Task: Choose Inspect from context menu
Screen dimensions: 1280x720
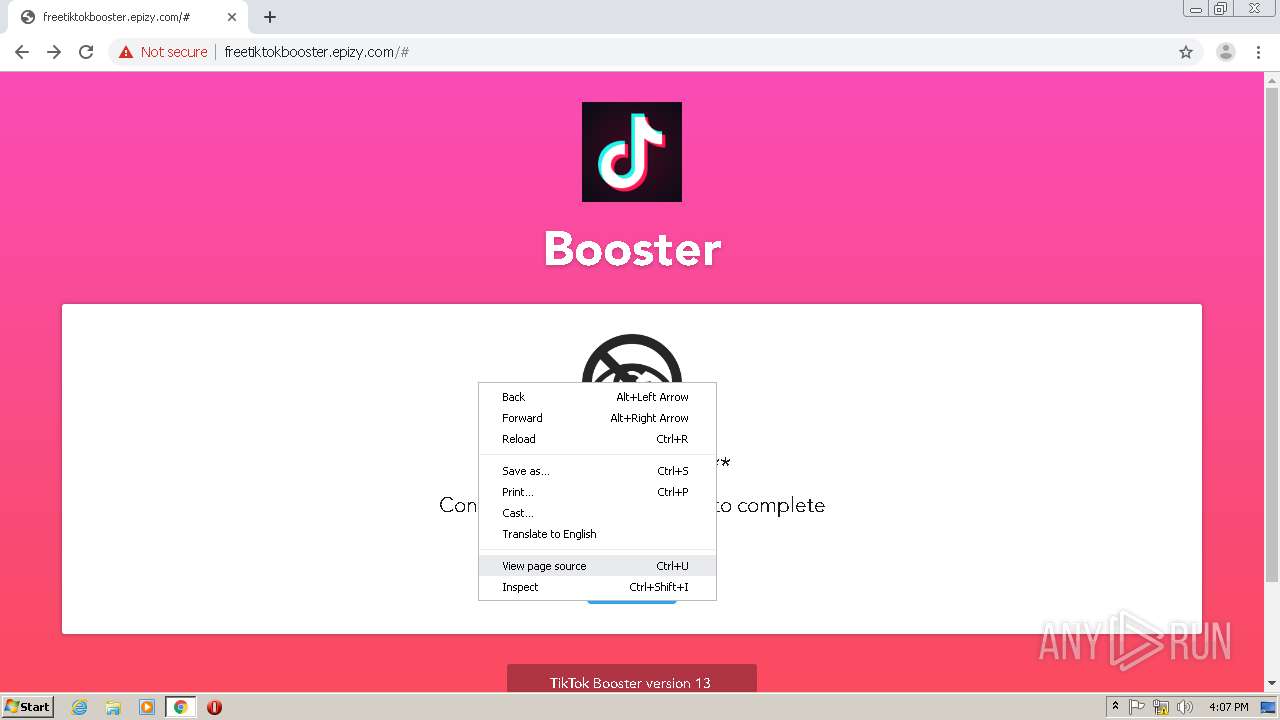Action: pyautogui.click(x=597, y=587)
